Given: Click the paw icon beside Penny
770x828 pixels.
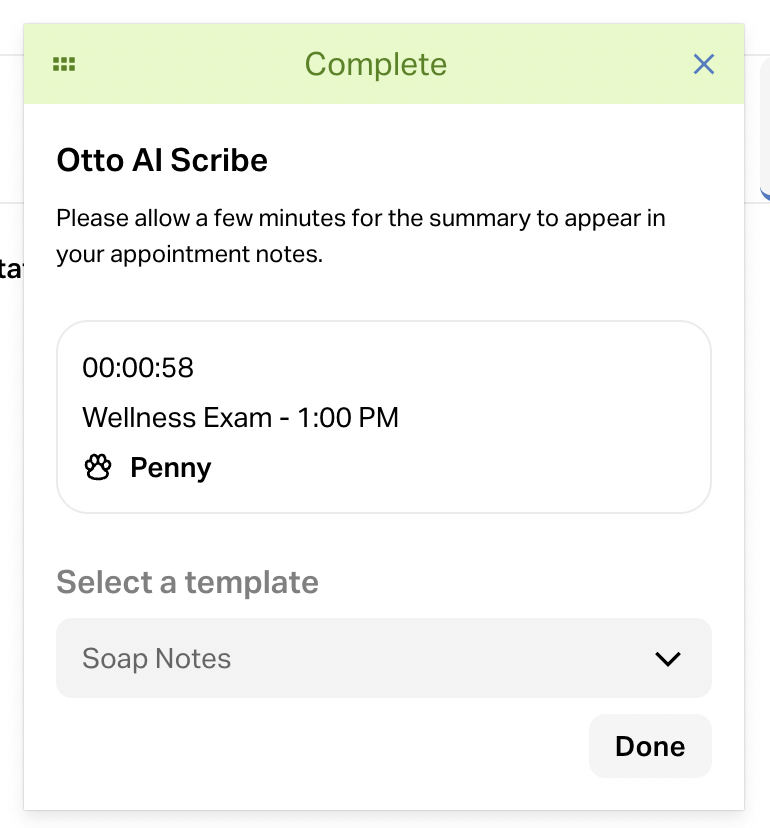Looking at the screenshot, I should click(98, 468).
